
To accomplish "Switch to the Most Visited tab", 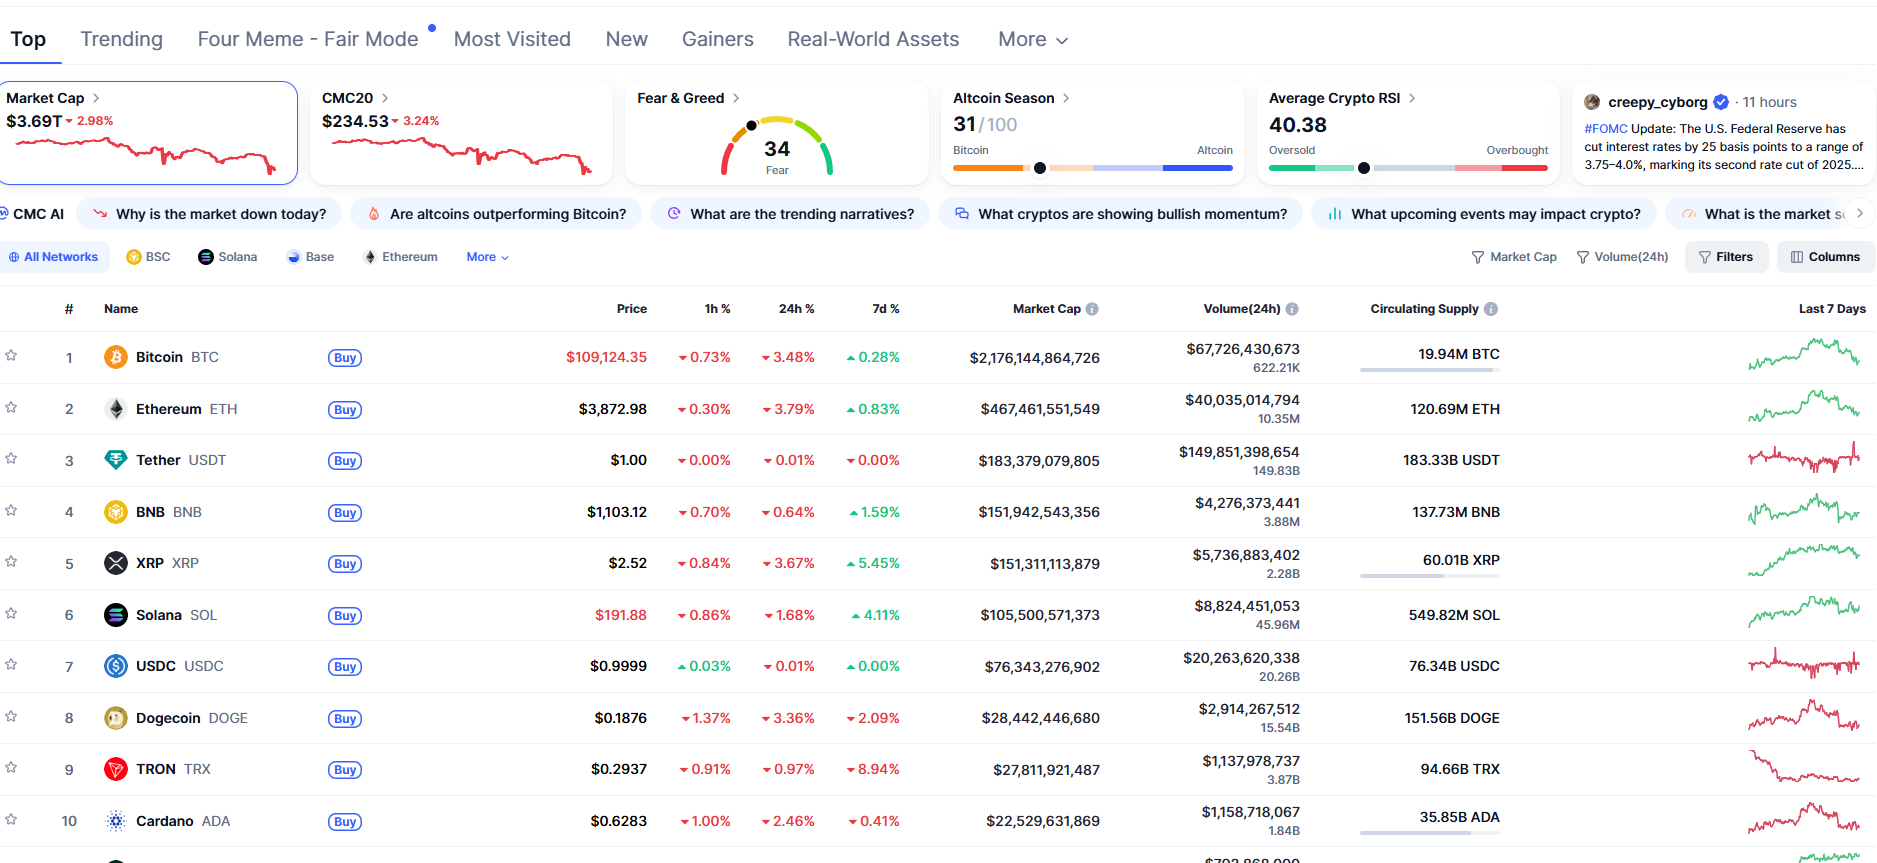I will 512,39.
